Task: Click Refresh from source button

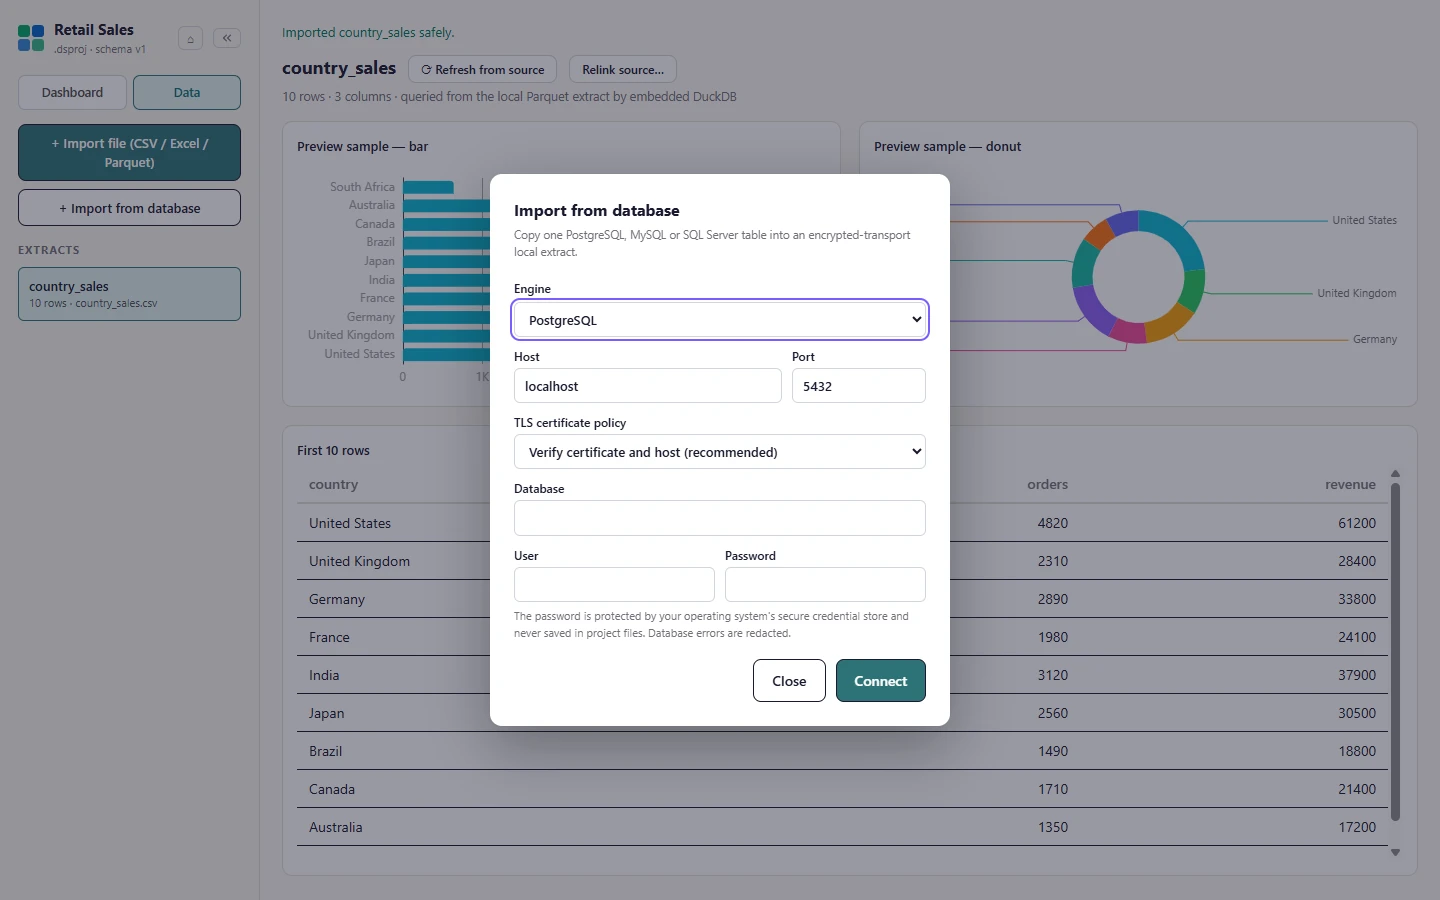Action: tap(483, 70)
